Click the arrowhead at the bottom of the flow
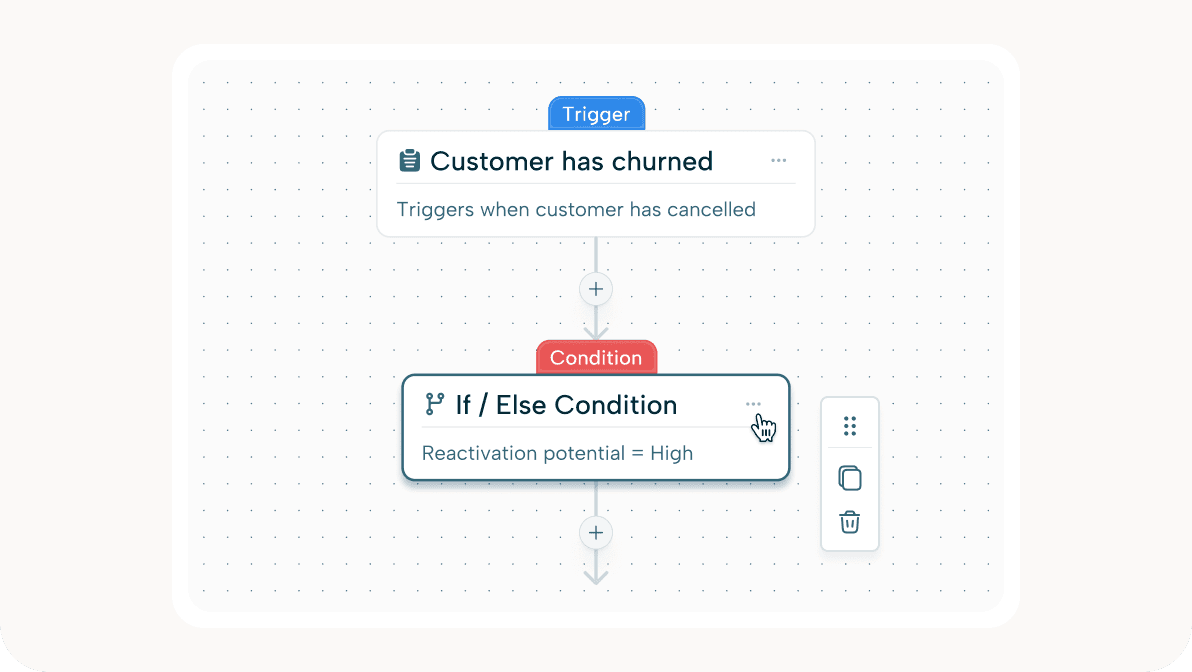 (x=596, y=575)
